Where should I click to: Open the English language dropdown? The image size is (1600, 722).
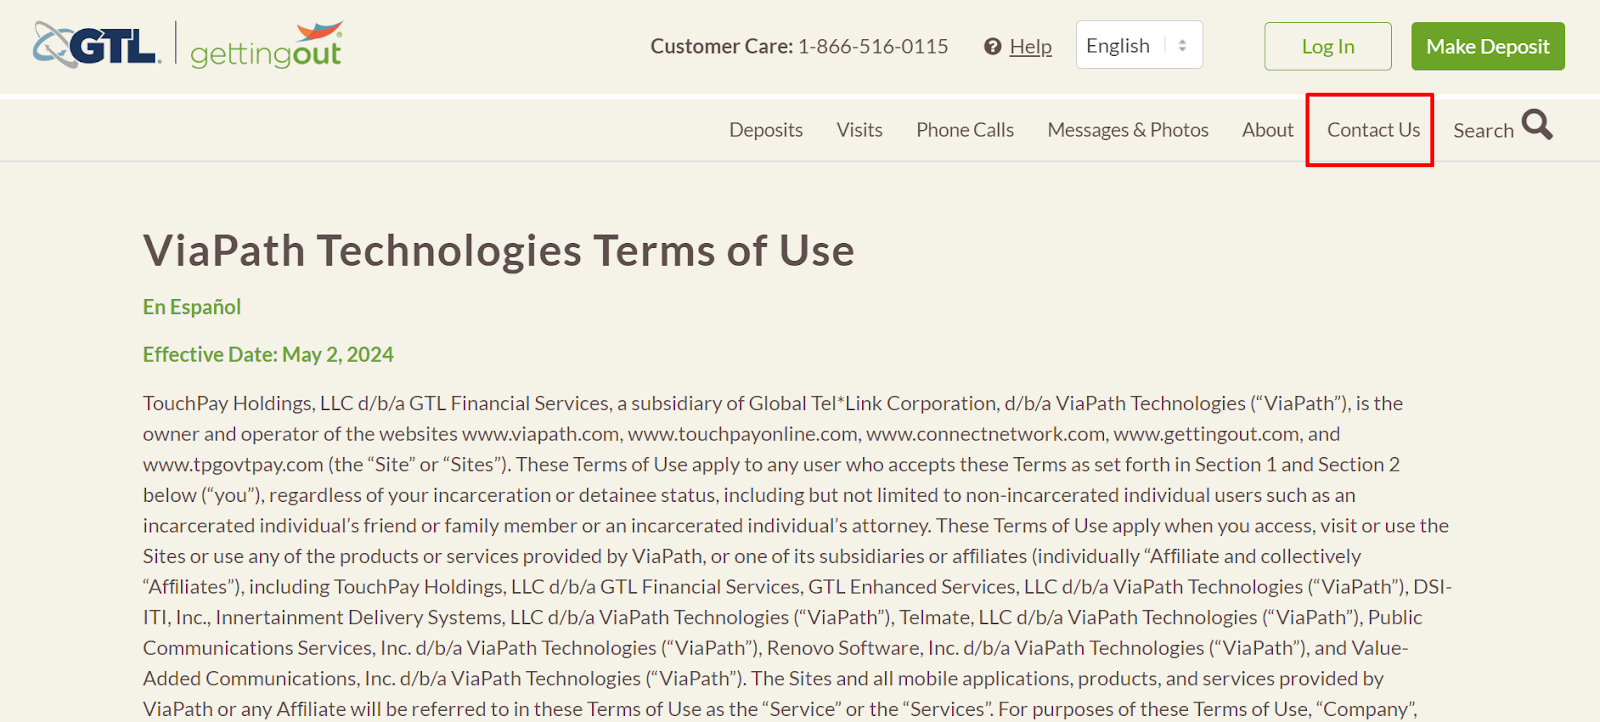1139,45
